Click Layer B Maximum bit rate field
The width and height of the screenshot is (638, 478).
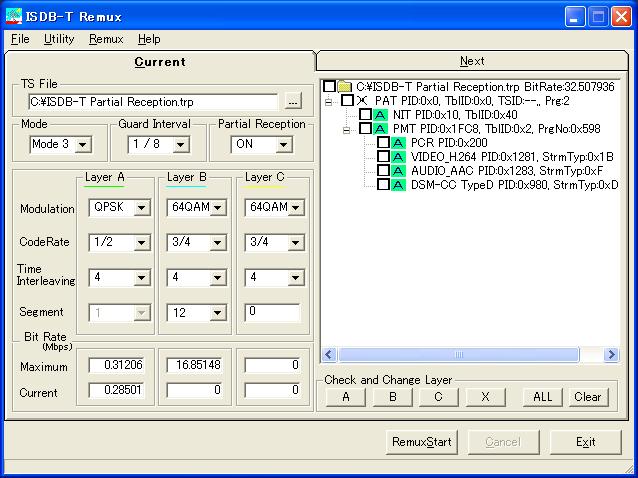[194, 365]
